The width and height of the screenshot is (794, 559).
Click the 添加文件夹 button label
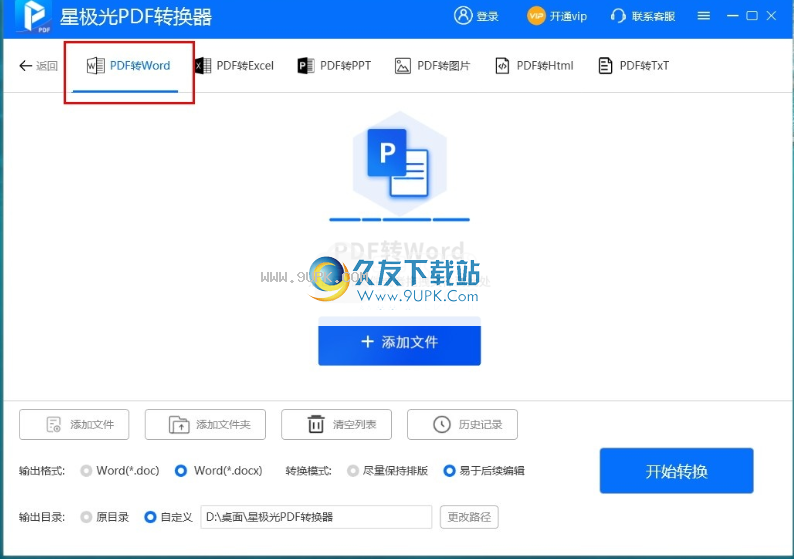[223, 424]
